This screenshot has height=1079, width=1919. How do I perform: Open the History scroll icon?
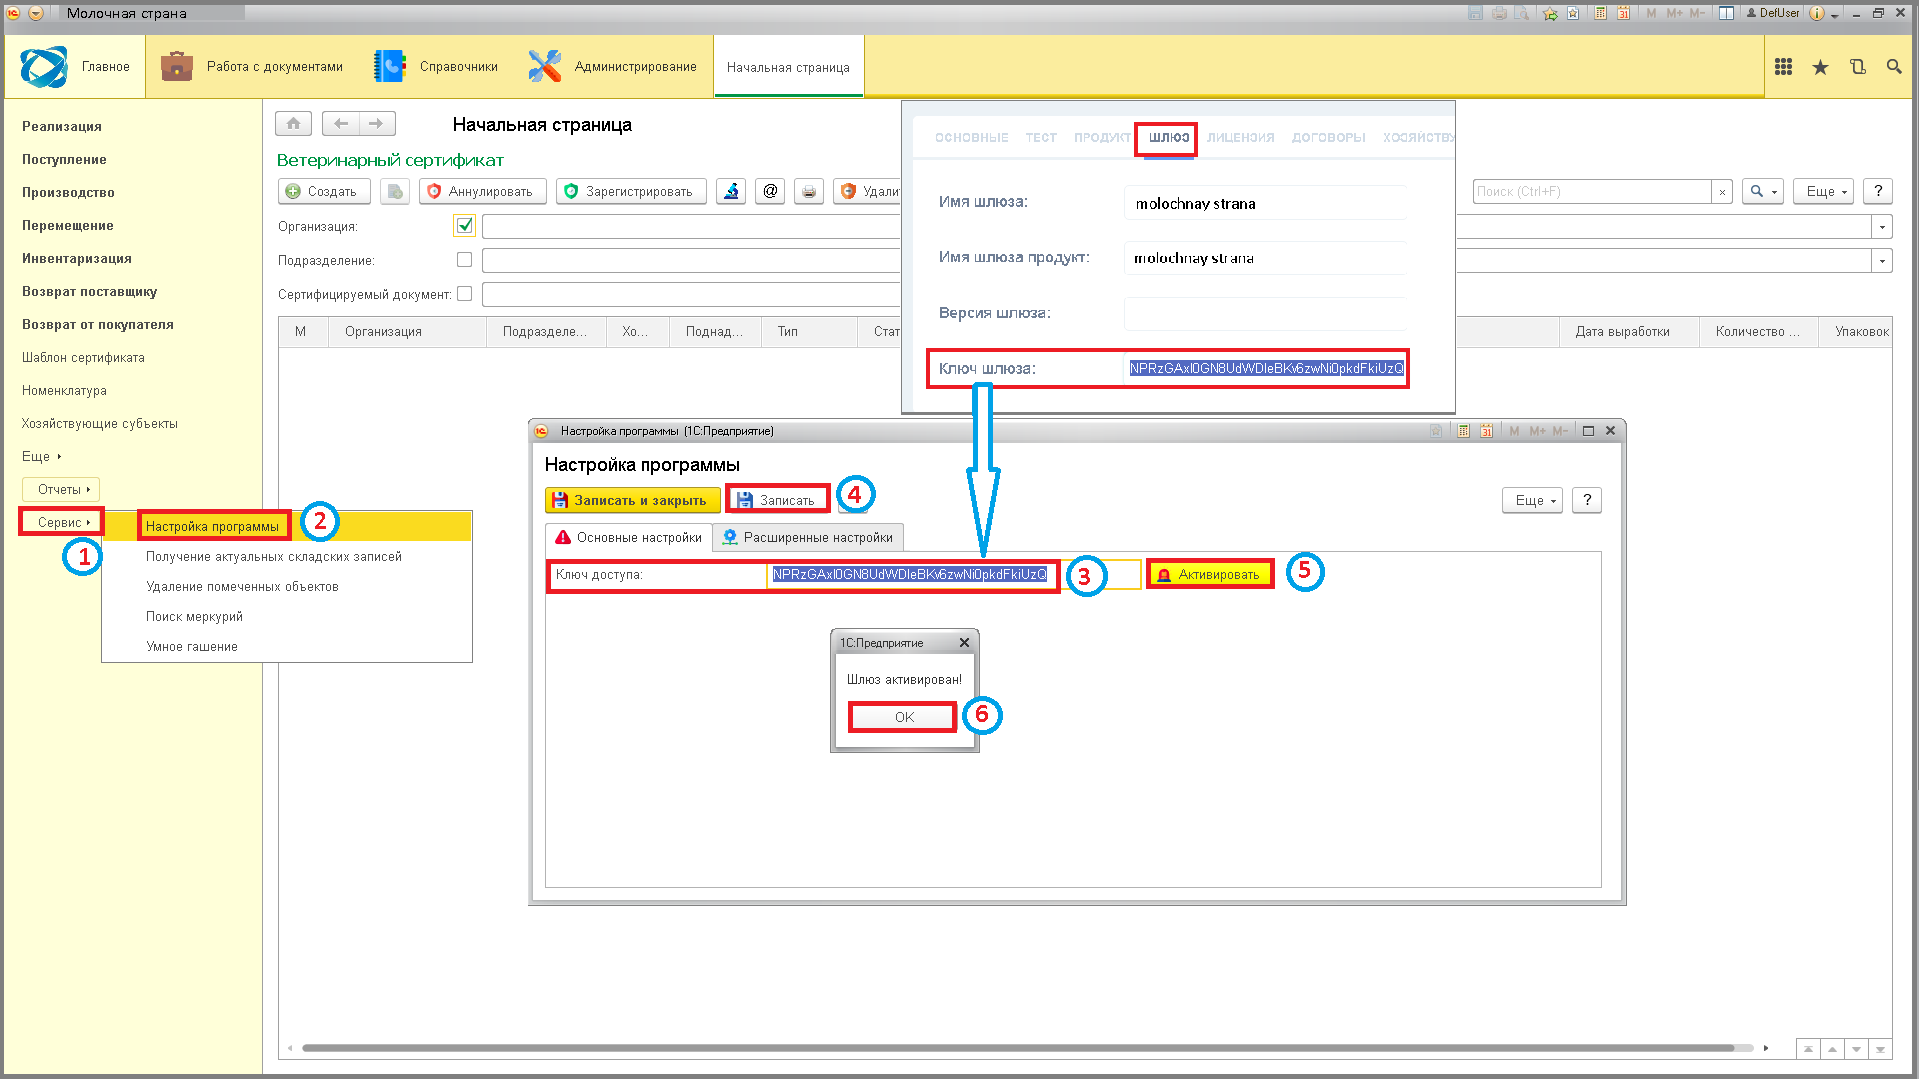(x=1857, y=67)
